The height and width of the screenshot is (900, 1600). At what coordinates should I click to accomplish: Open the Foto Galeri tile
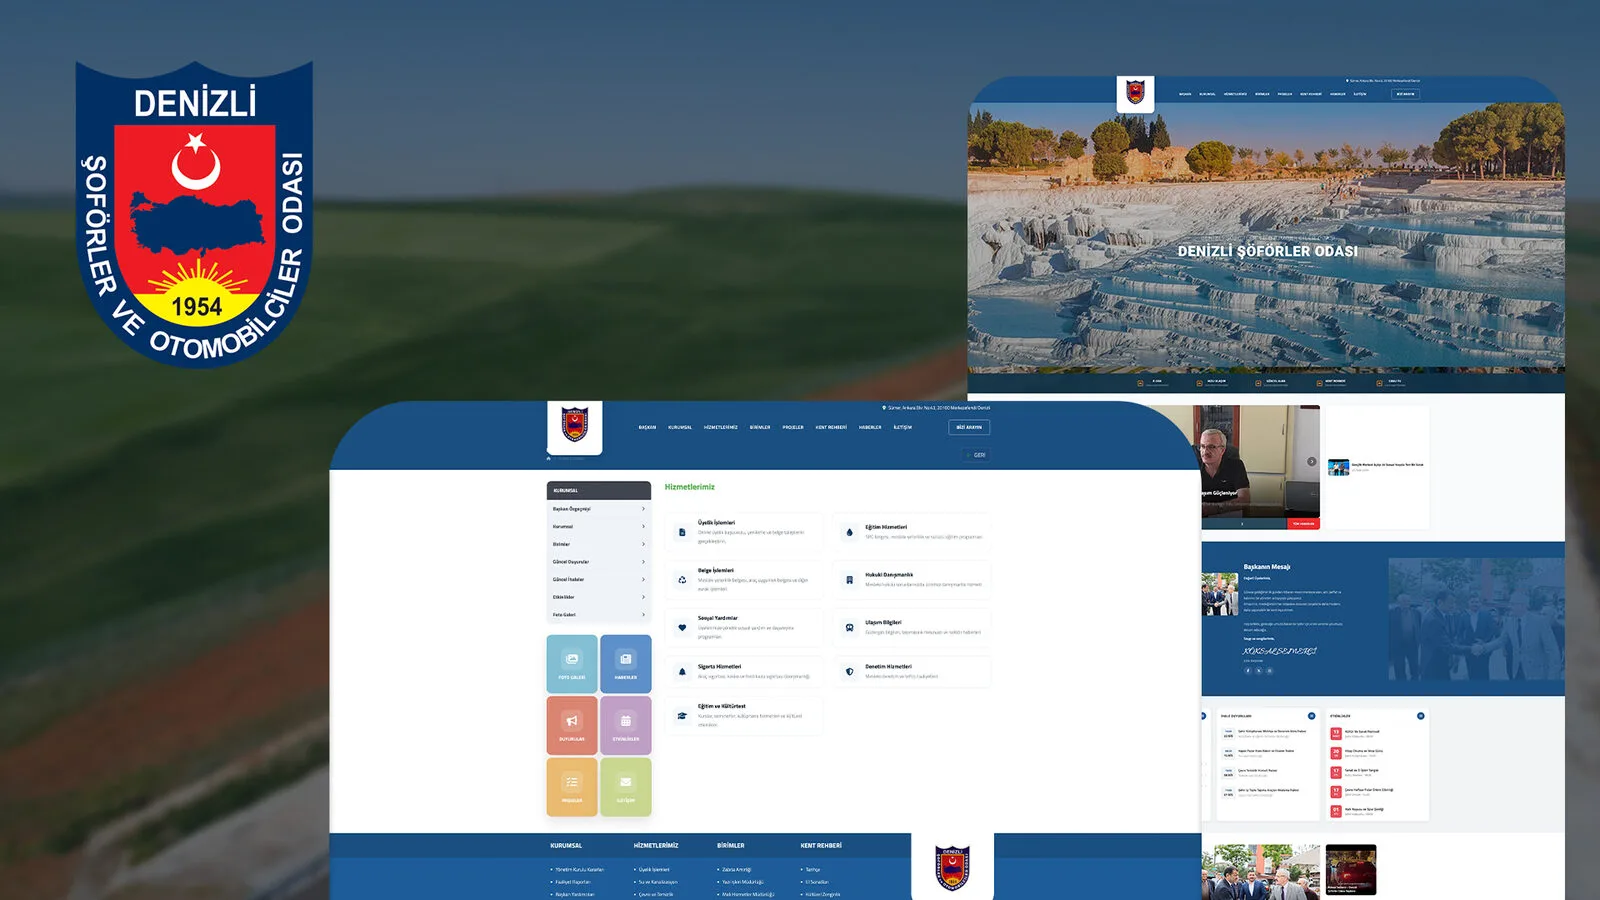(x=572, y=664)
